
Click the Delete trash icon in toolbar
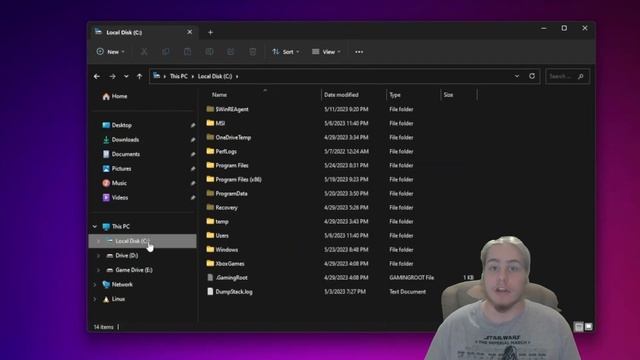click(x=253, y=52)
